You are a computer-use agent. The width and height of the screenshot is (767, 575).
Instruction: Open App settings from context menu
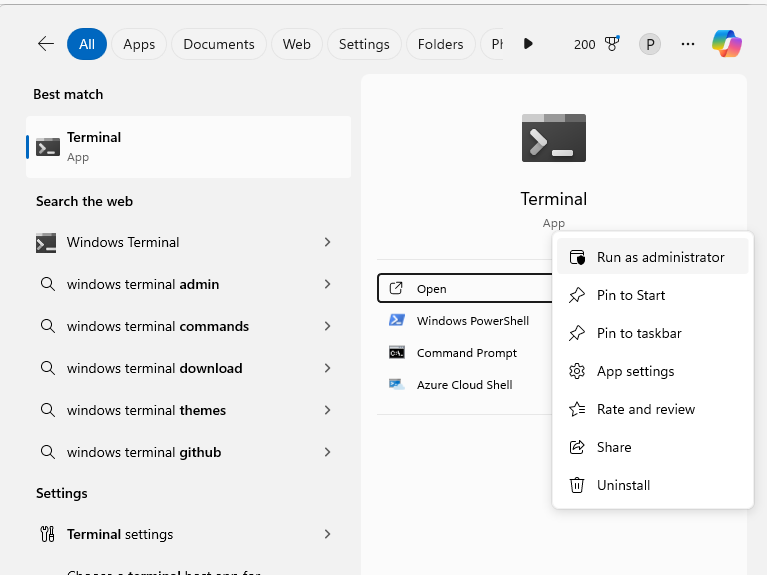point(635,371)
